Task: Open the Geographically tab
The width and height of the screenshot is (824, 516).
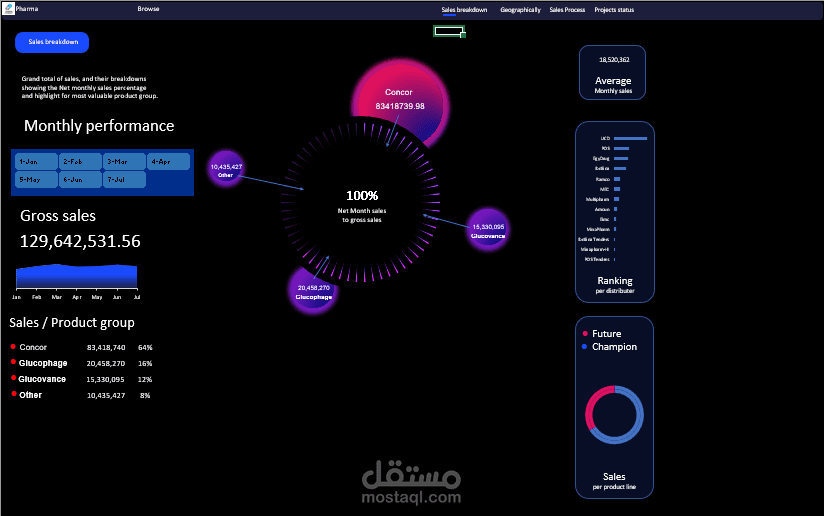Action: 520,10
